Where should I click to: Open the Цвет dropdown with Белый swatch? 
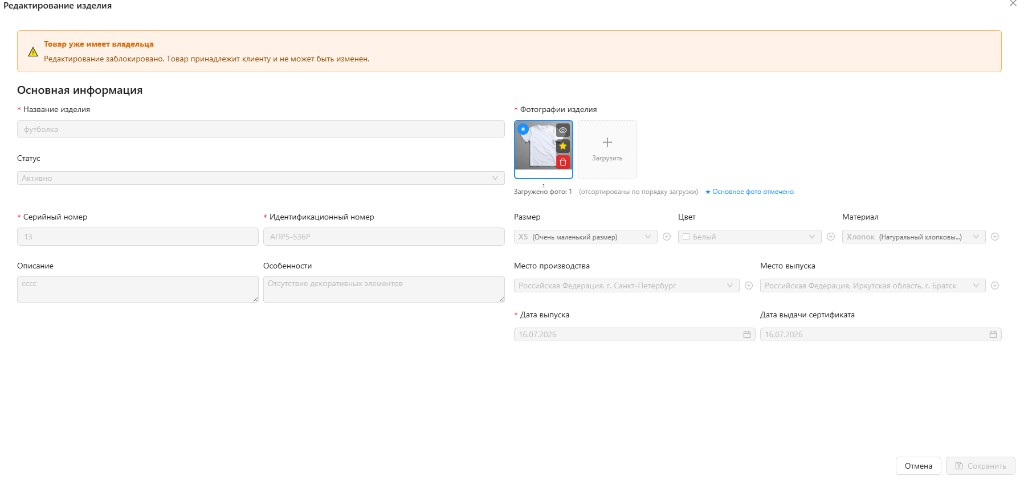(750, 237)
